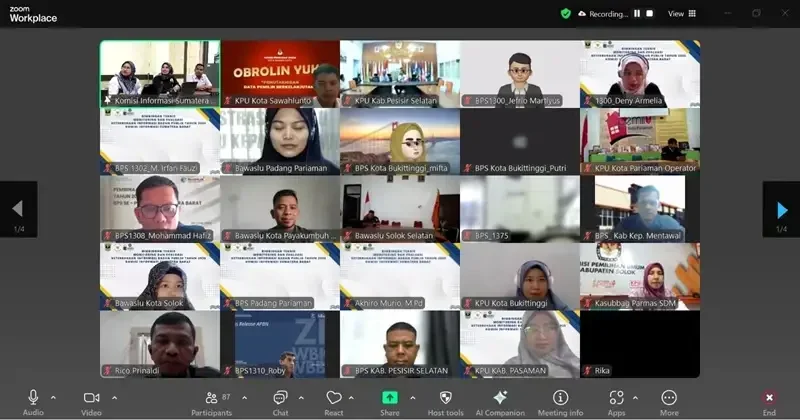Select BPS Kota Bukittinggi_mifta avatar tile
This screenshot has height=420, width=800.
point(400,142)
